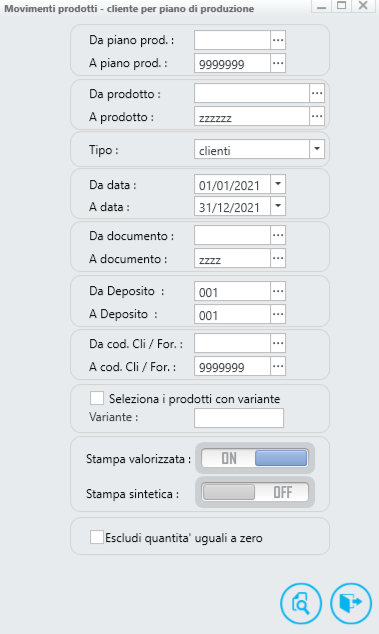
Task: Click the Variante text field
Action: click(239, 418)
